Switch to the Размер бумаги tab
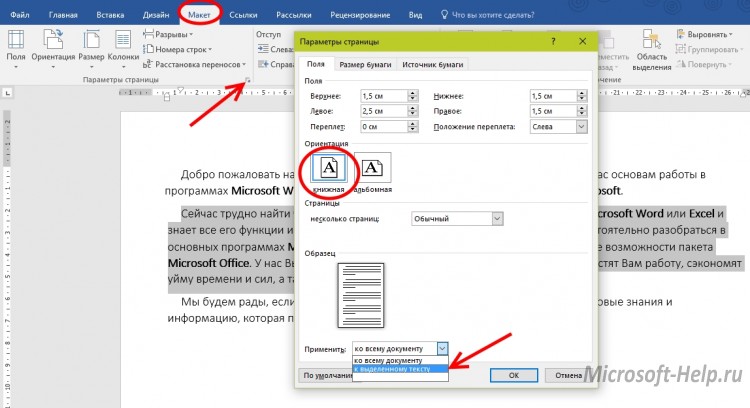Screen dimensions: 750x408 [364, 64]
